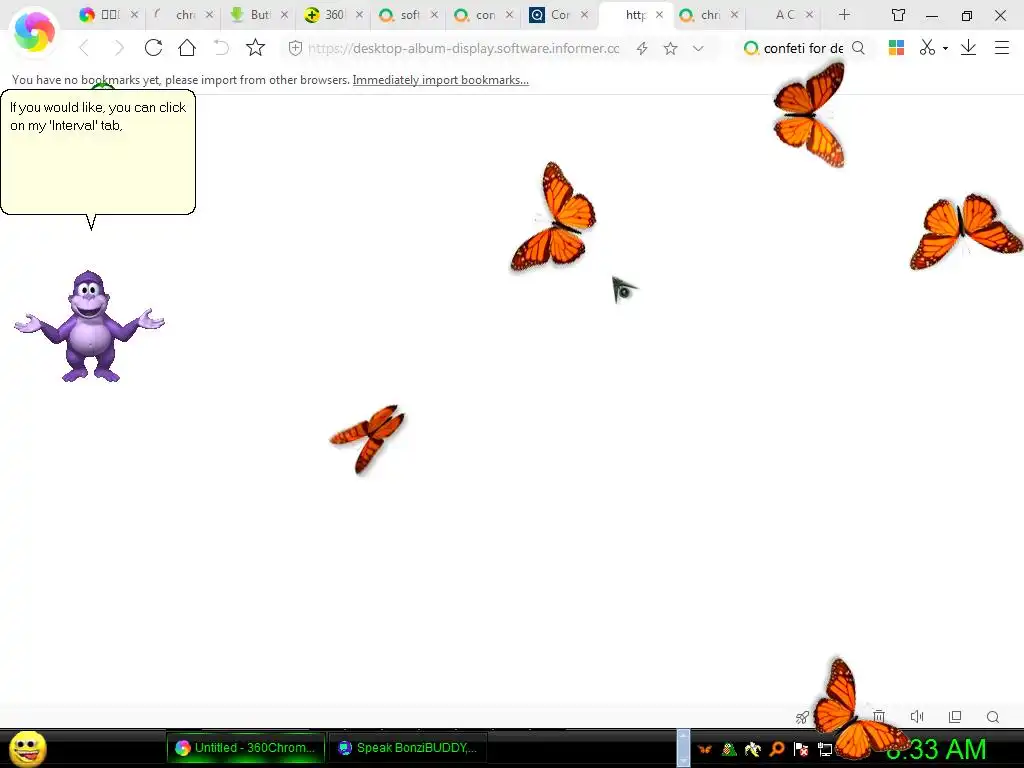Click the banana tray icon

click(753, 749)
